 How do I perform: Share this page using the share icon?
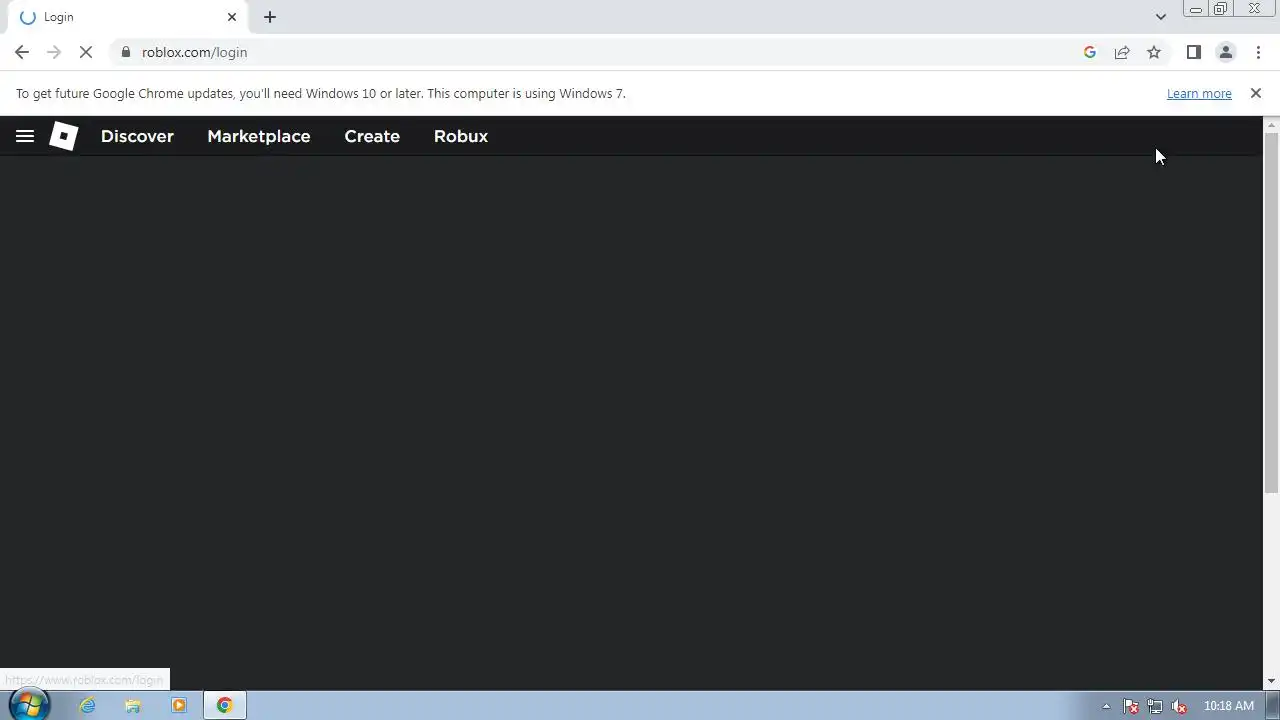tap(1122, 52)
